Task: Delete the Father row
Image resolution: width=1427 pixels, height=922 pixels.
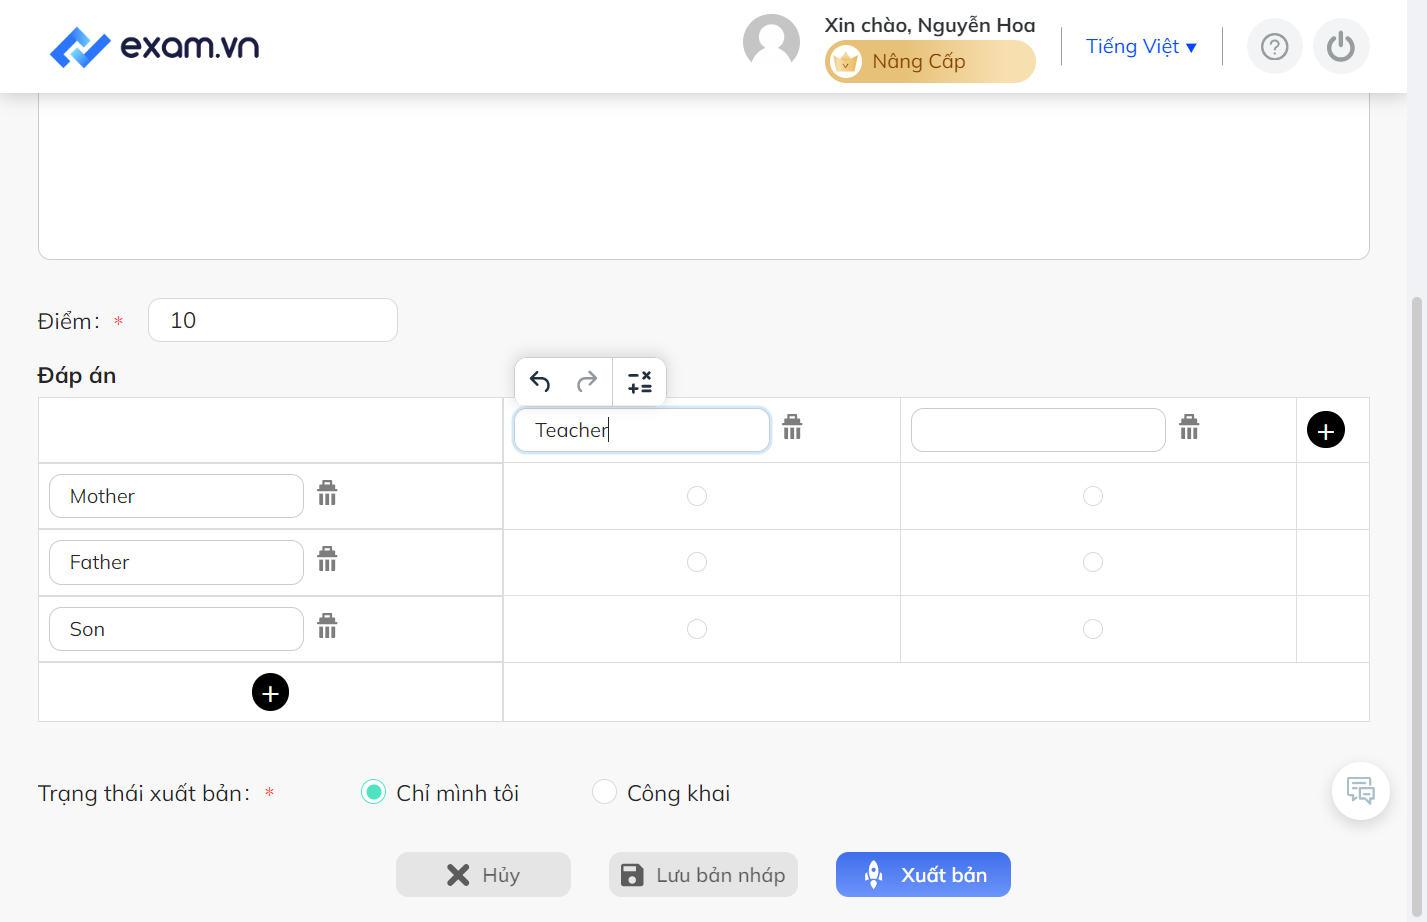Action: [327, 559]
